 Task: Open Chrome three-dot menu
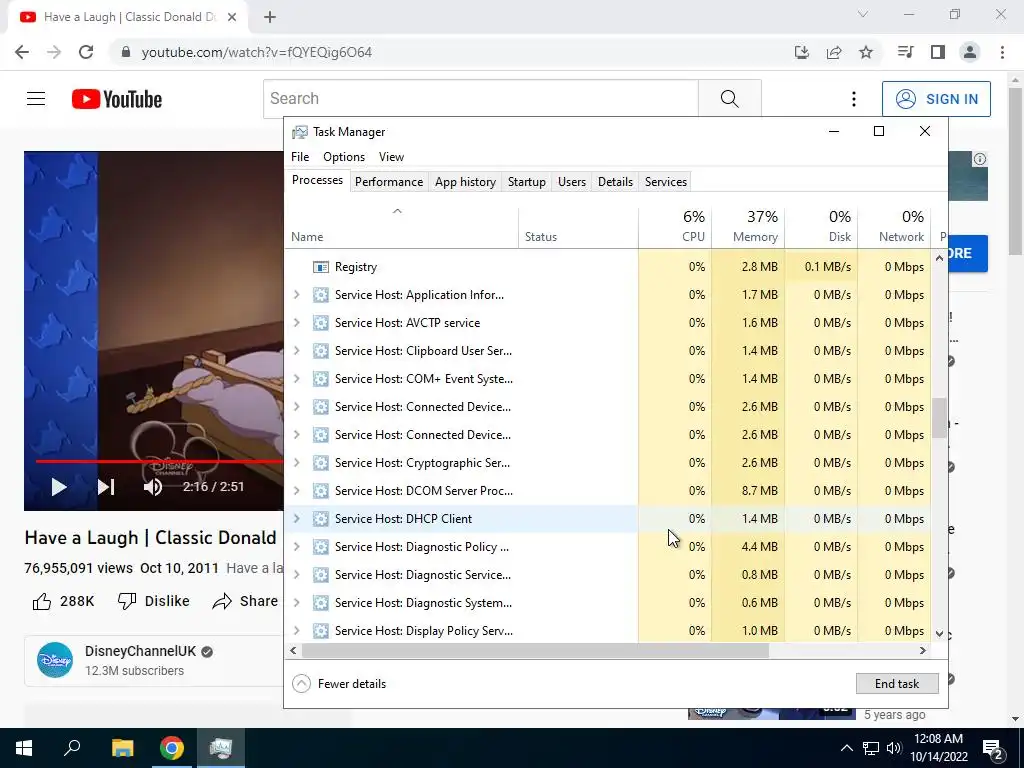click(1002, 52)
